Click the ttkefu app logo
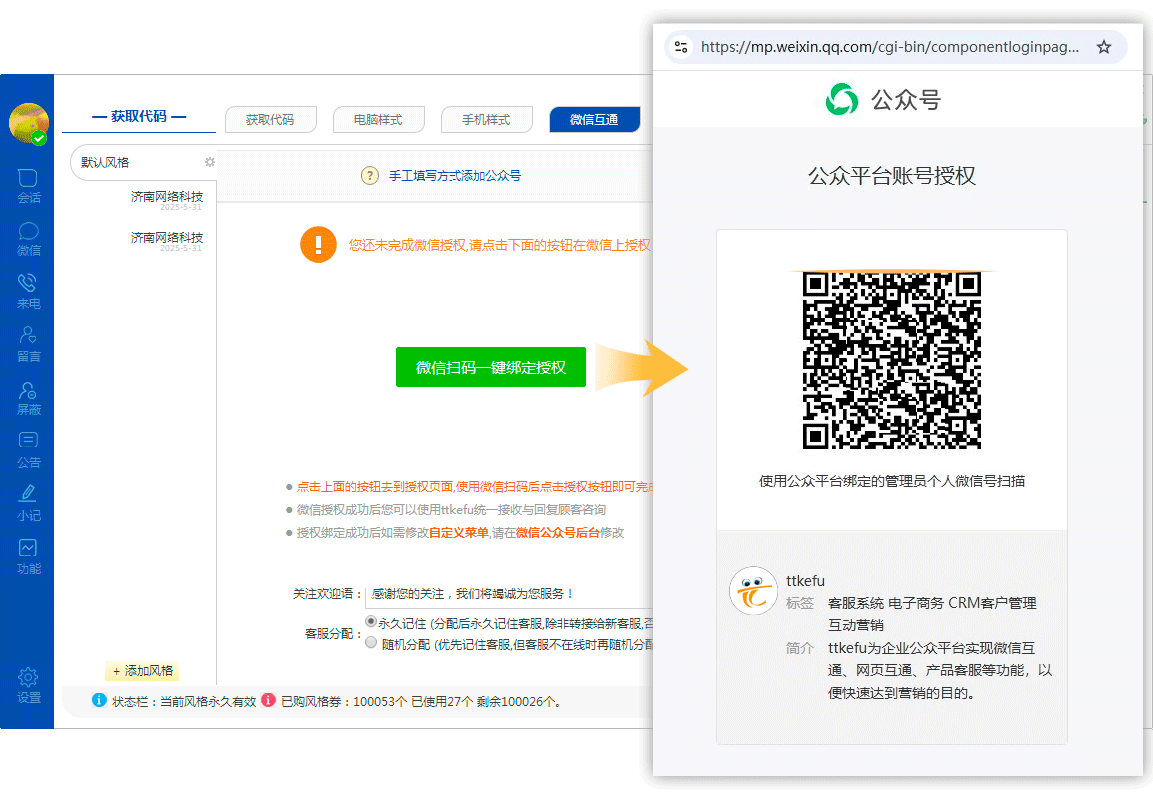Image resolution: width=1153 pixels, height=800 pixels. point(753,591)
